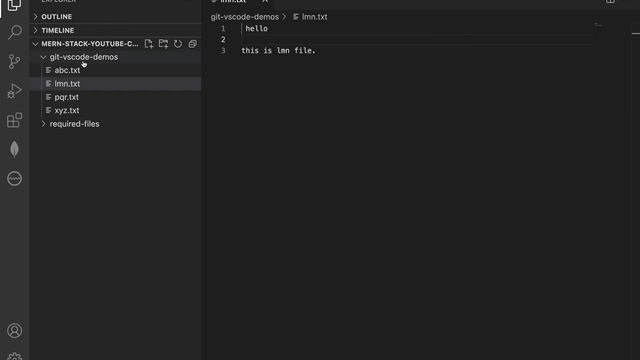Click line number 2 in the gutter
Image resolution: width=640 pixels, height=360 pixels.
[x=223, y=40]
